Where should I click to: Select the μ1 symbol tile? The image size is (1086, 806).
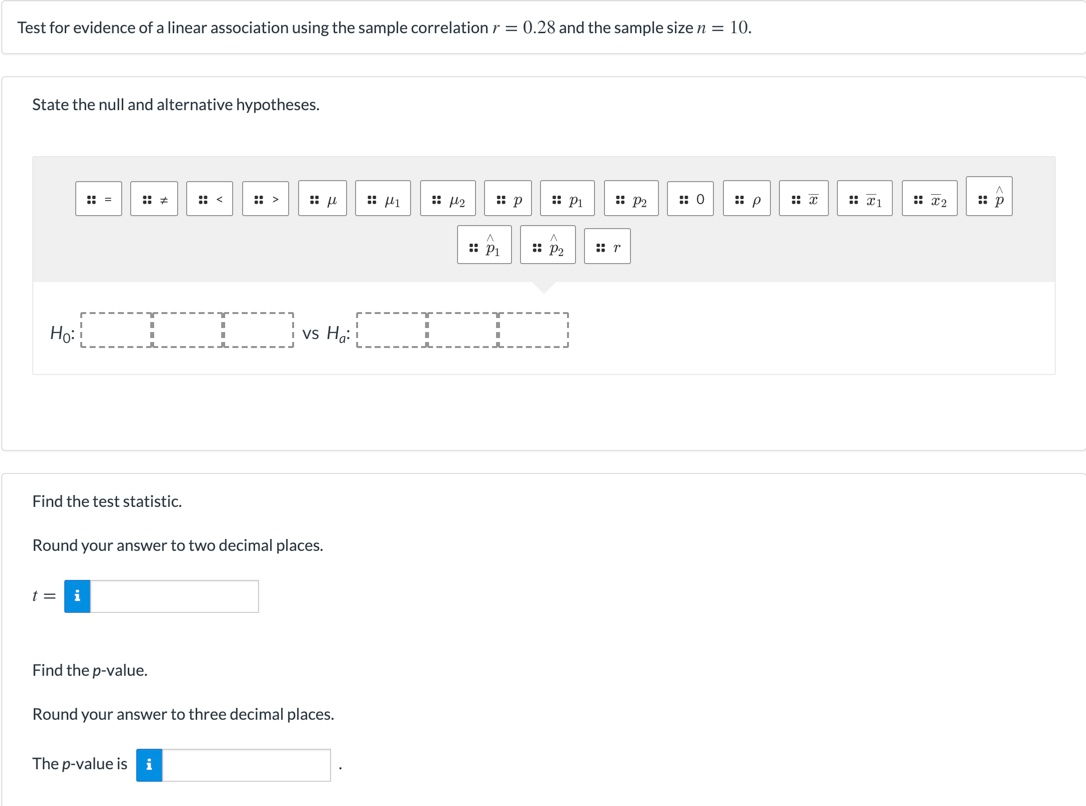point(382,198)
